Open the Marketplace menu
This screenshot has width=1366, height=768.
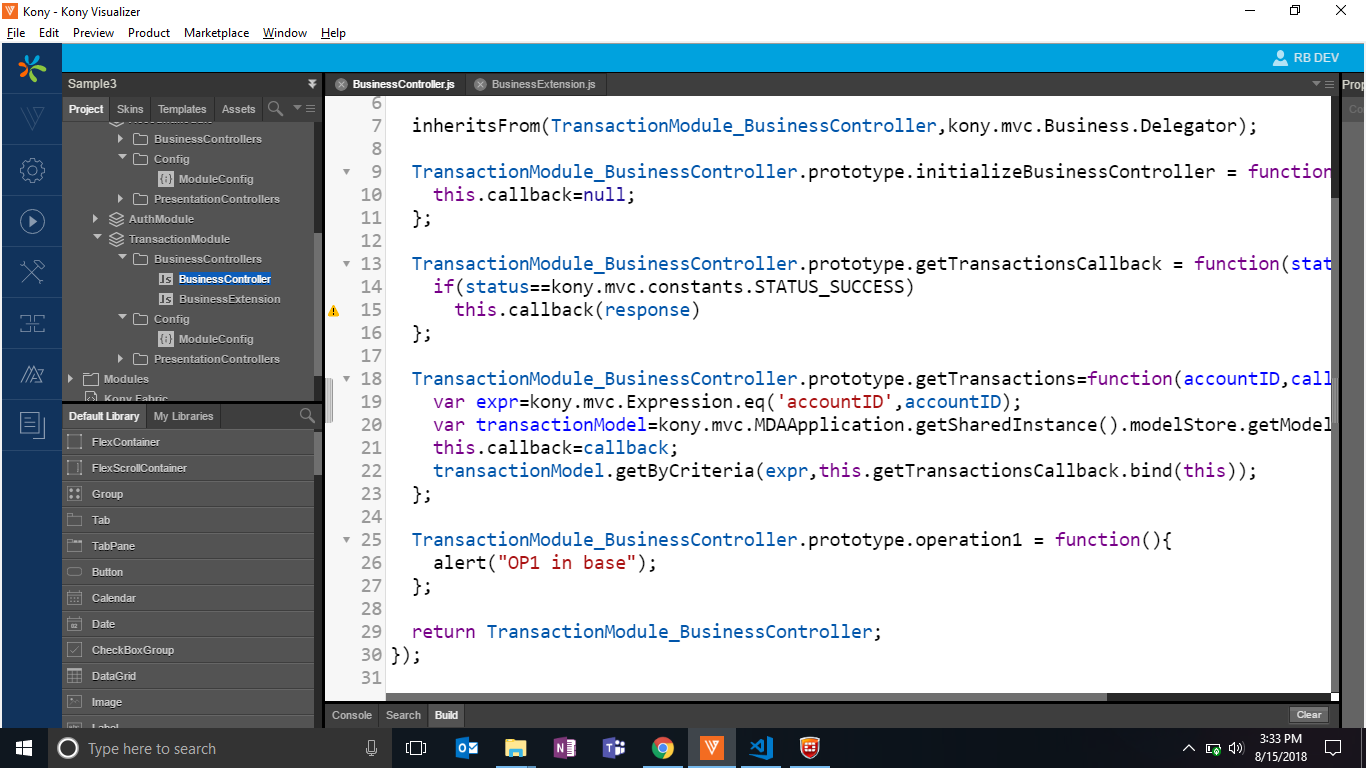[x=216, y=33]
